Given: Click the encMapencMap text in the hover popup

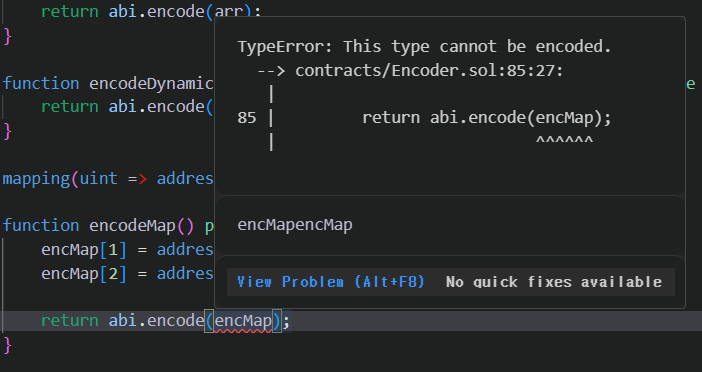Looking at the screenshot, I should (295, 225).
